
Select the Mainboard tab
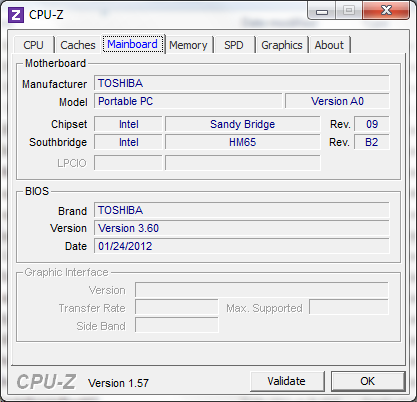coord(133,44)
